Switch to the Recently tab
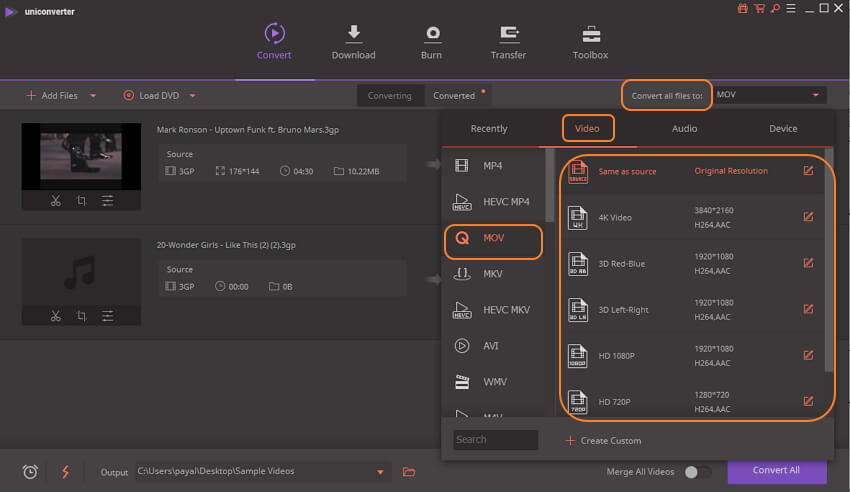This screenshot has height=492, width=850. coord(489,128)
